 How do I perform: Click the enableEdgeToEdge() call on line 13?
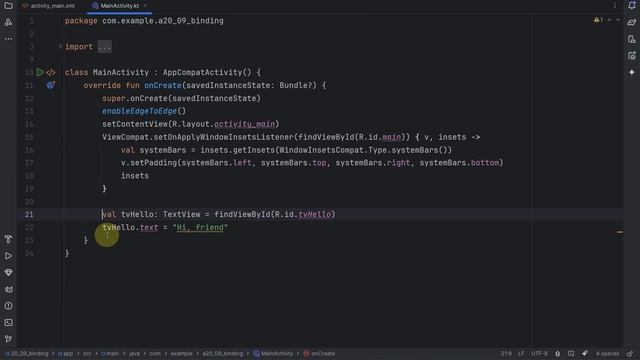(x=144, y=111)
